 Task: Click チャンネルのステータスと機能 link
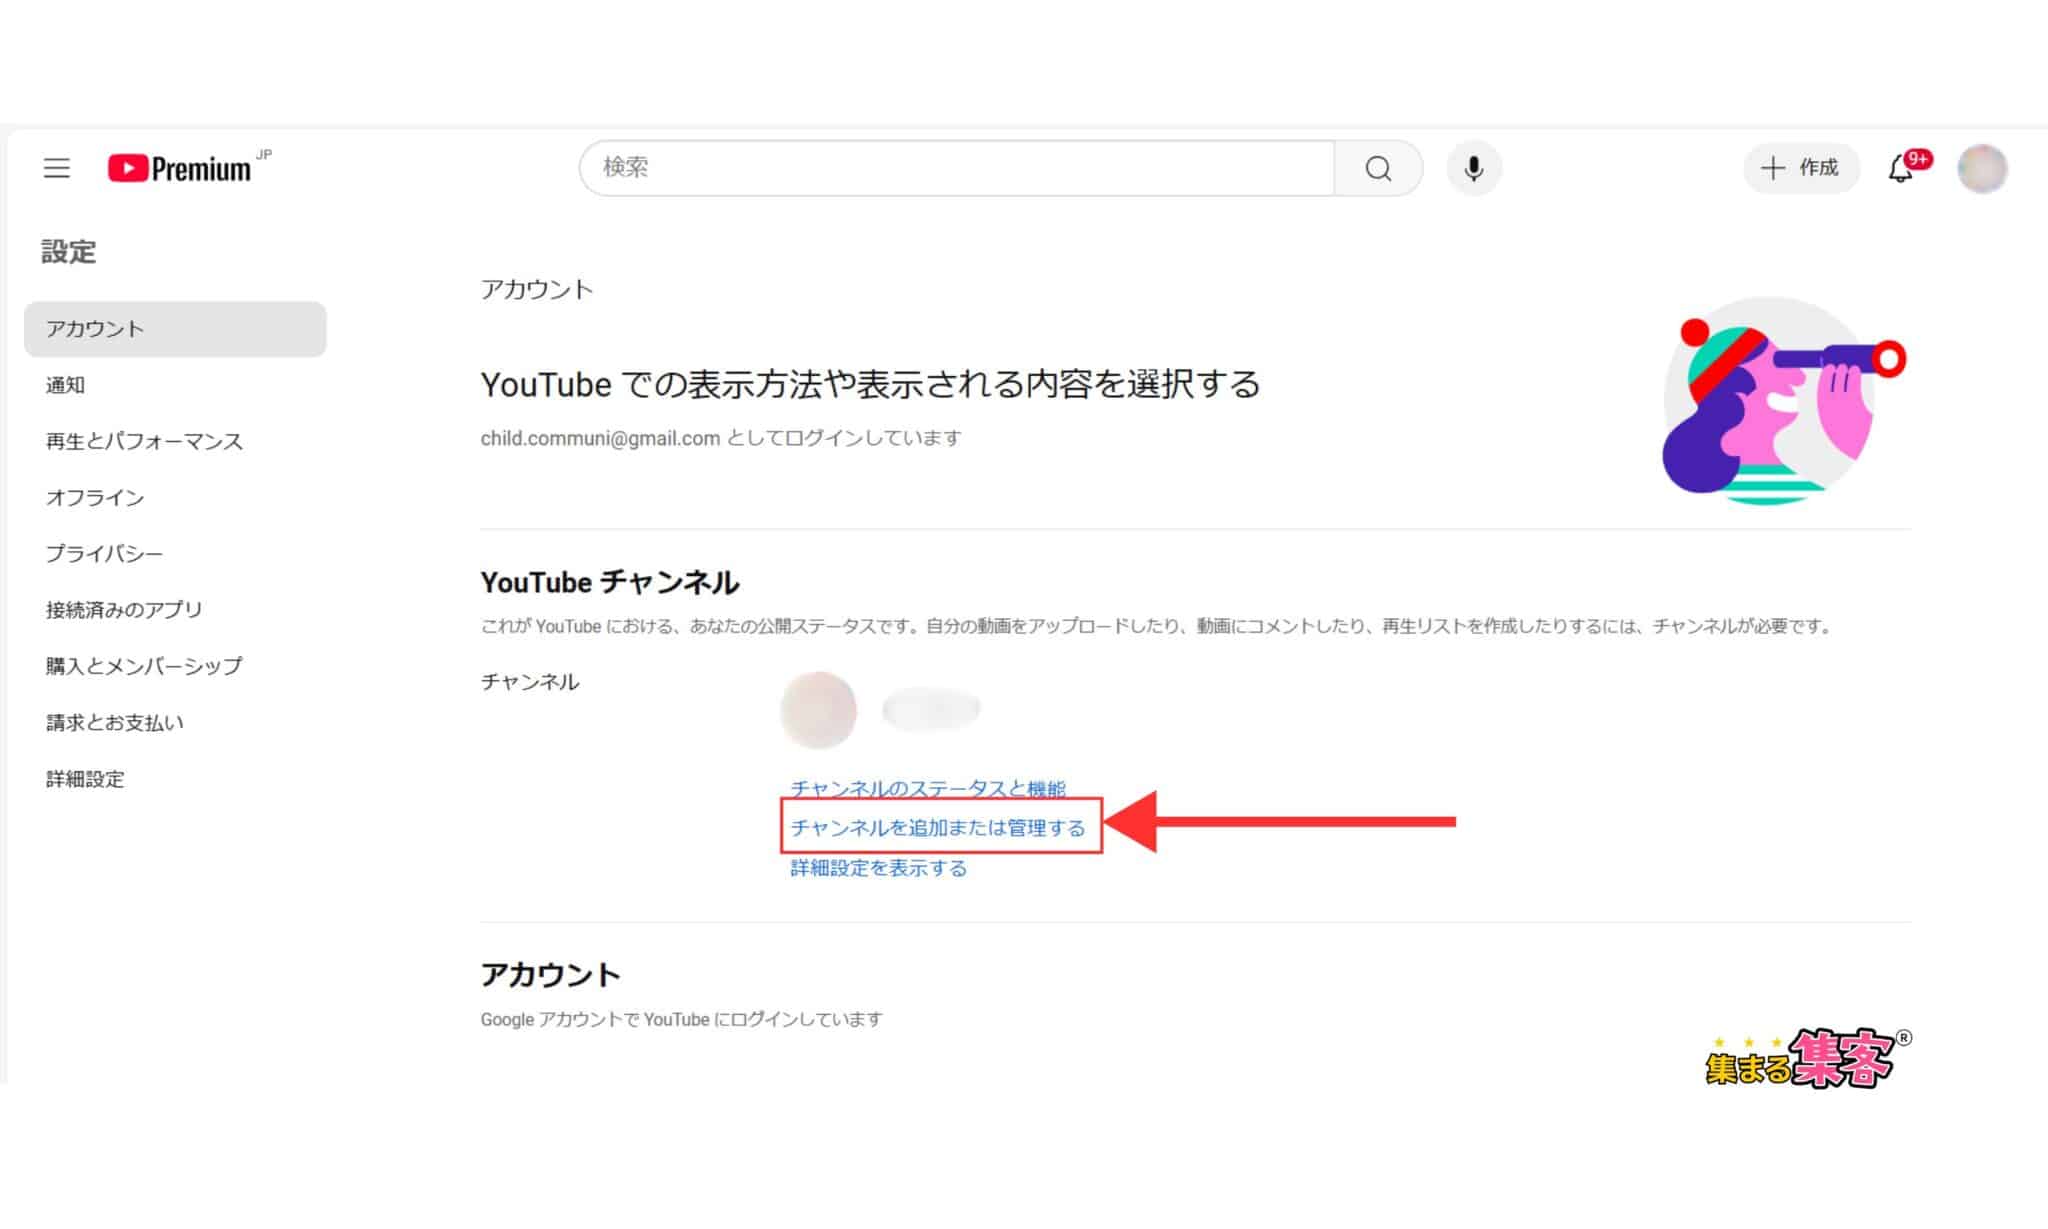(x=926, y=787)
